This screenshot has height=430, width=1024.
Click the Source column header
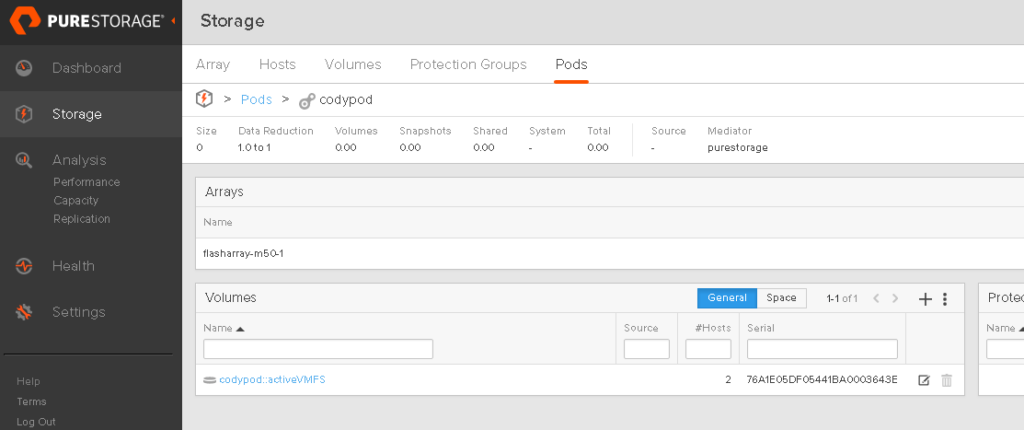pos(641,328)
